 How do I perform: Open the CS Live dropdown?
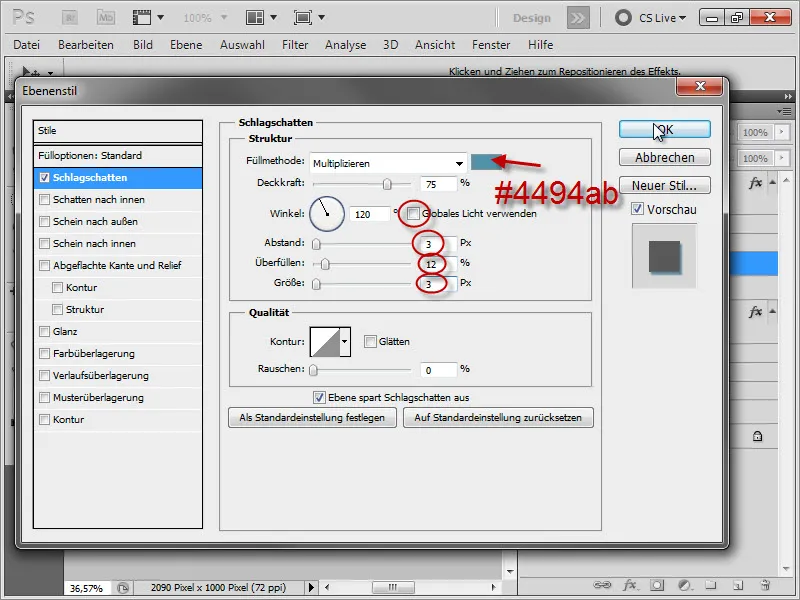click(662, 18)
